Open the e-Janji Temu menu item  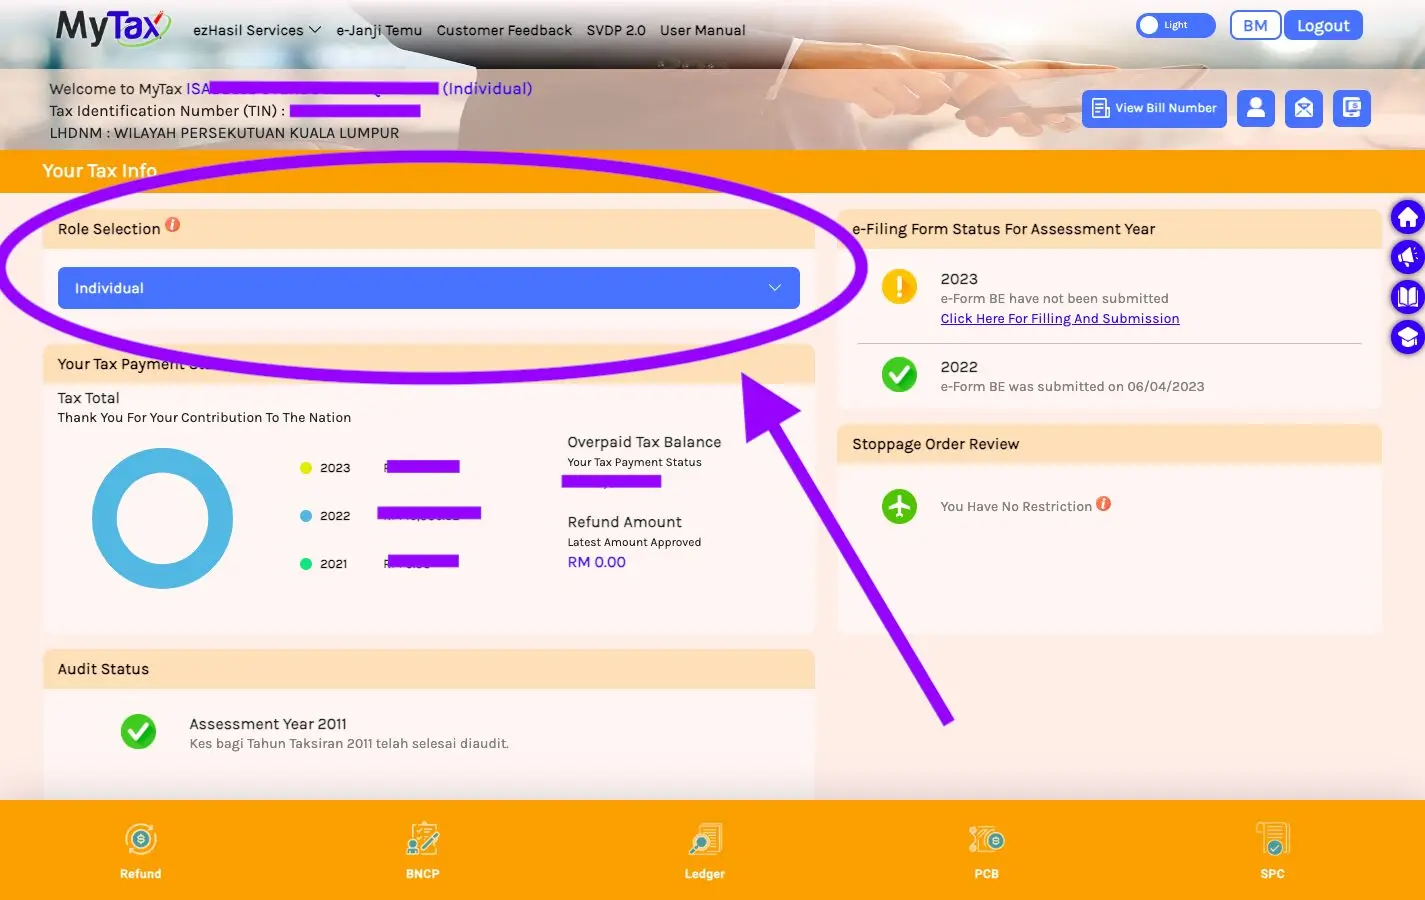tap(379, 30)
